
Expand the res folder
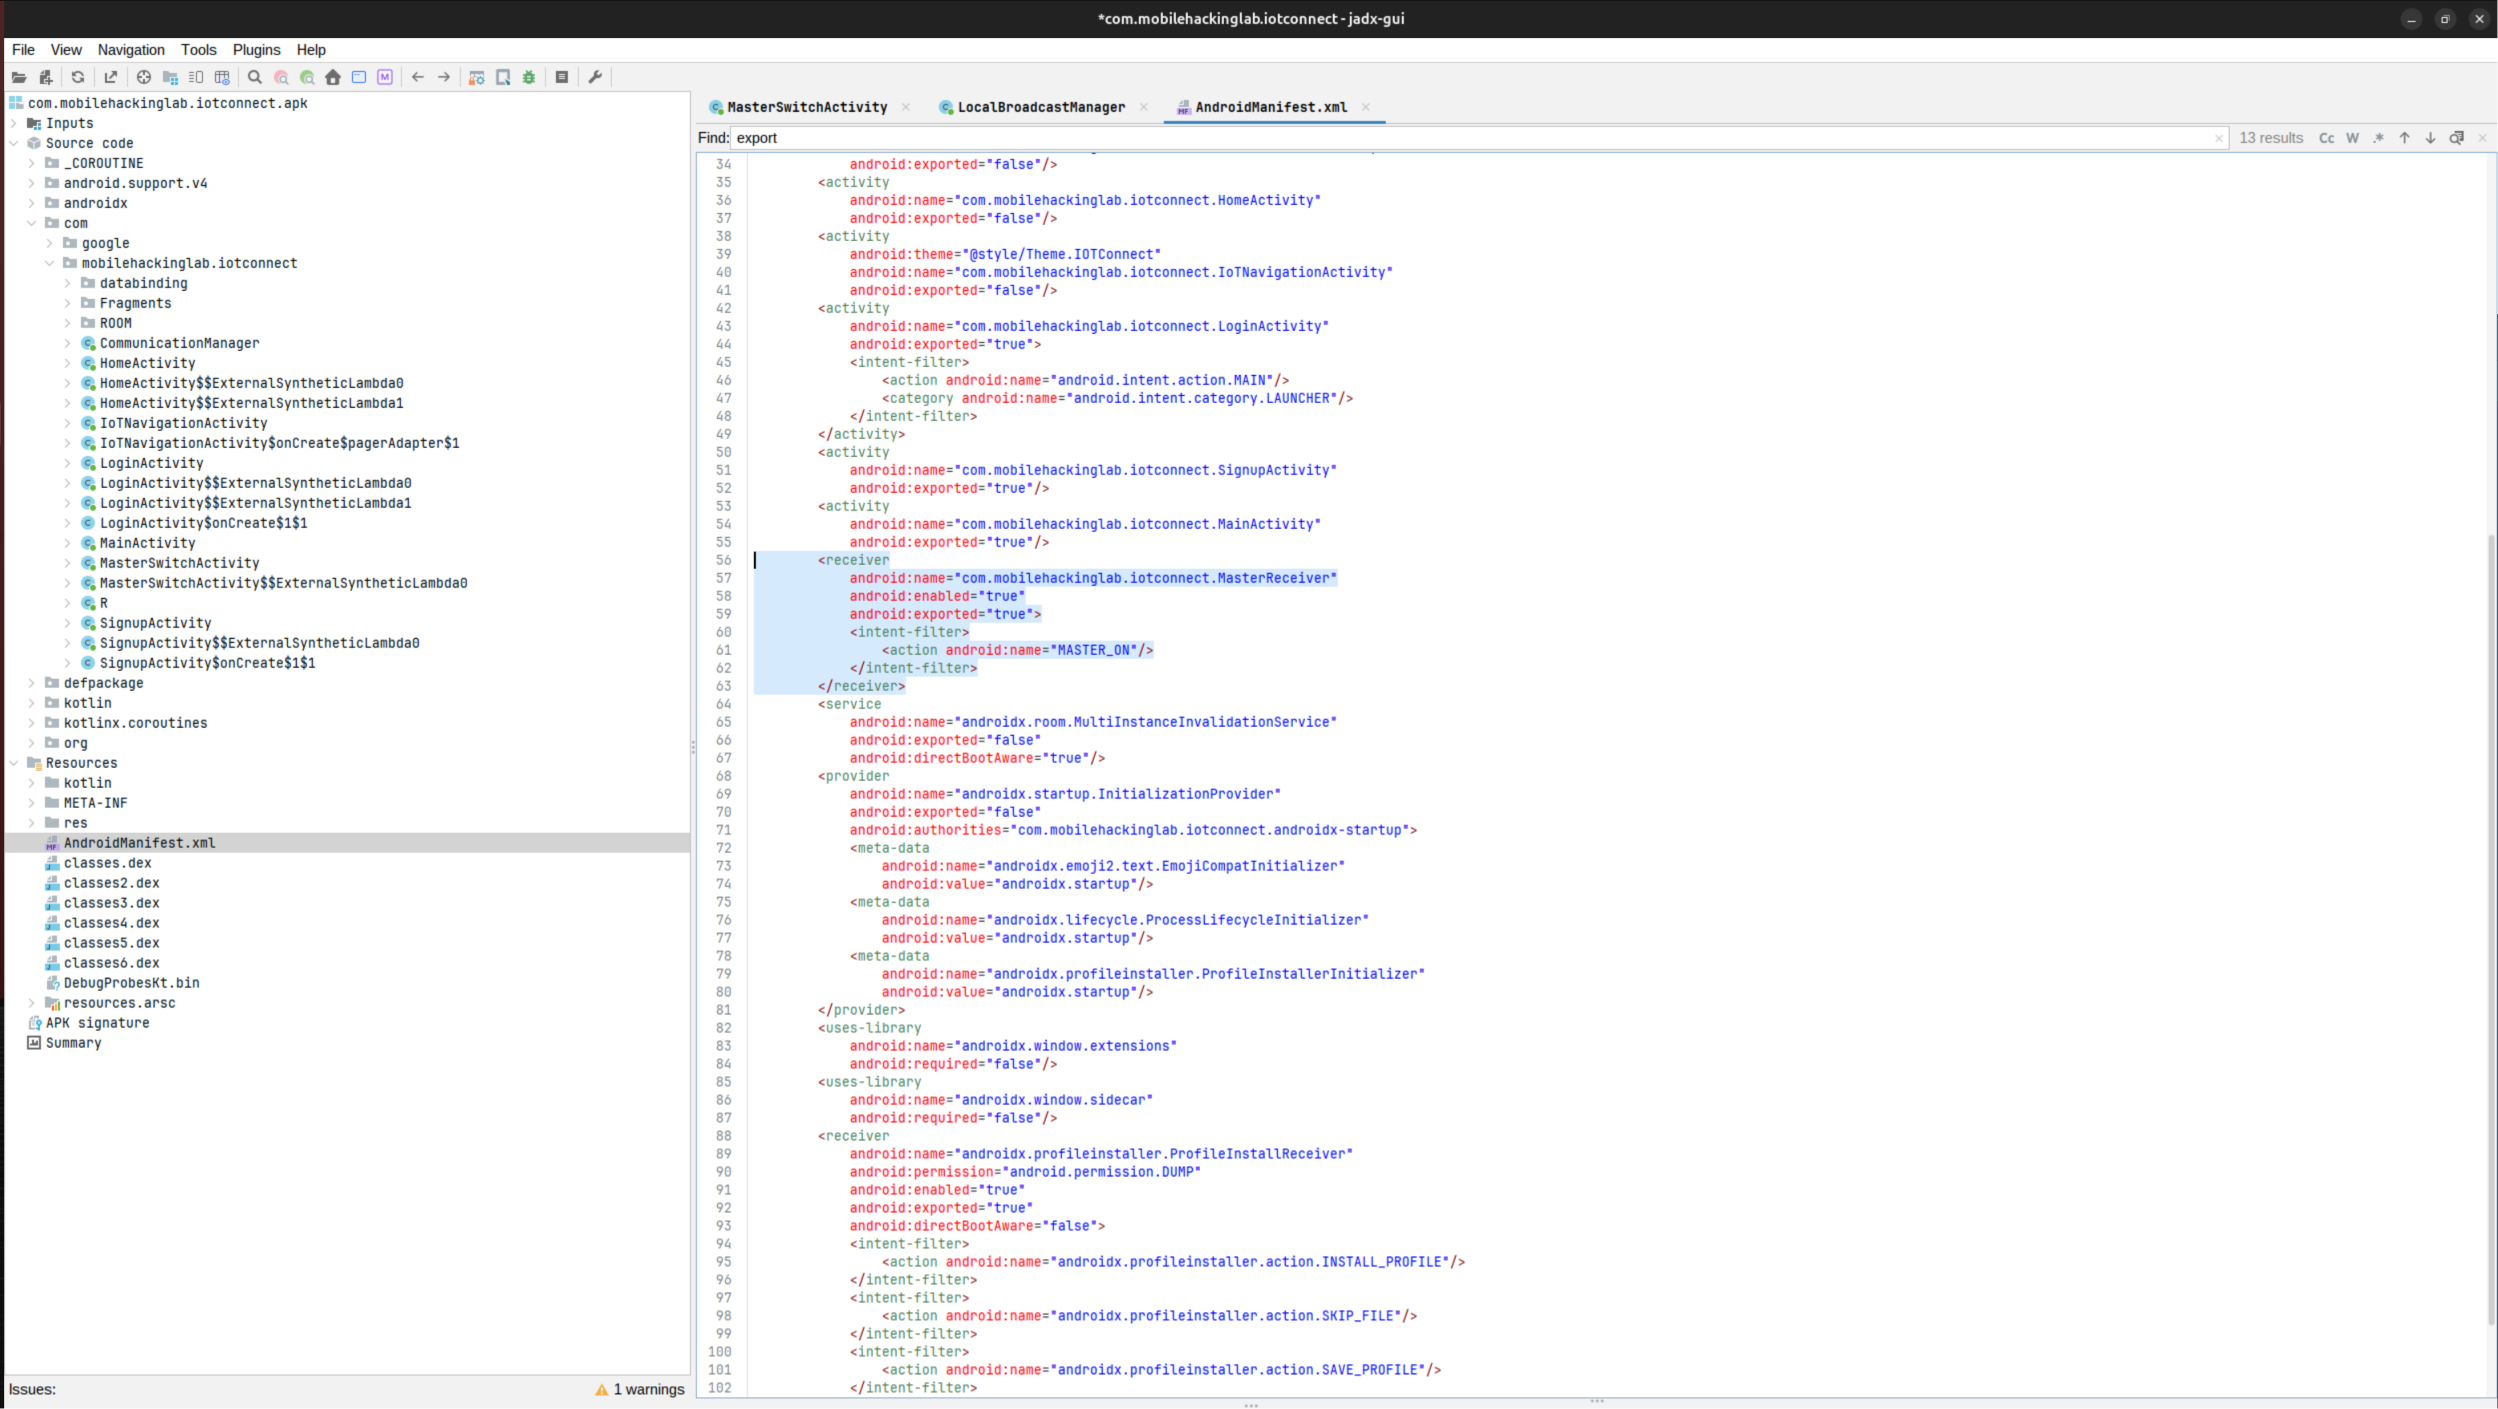coord(32,823)
